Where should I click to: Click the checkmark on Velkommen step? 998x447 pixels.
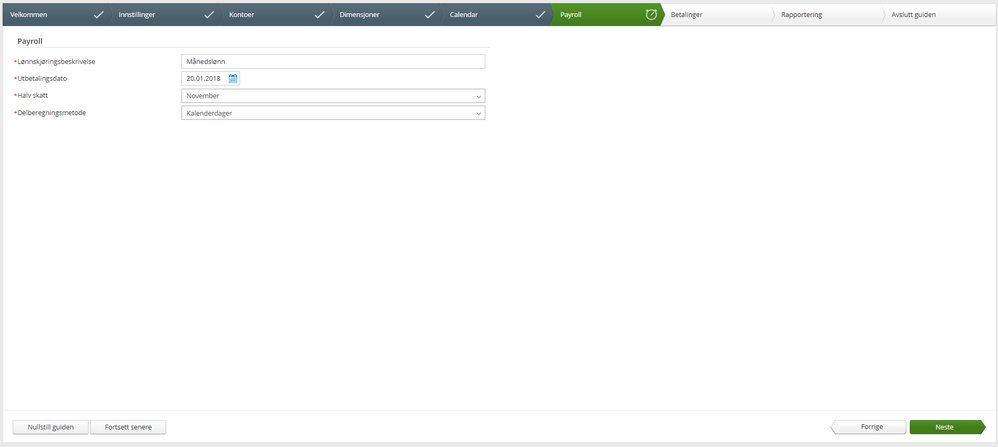(98, 15)
